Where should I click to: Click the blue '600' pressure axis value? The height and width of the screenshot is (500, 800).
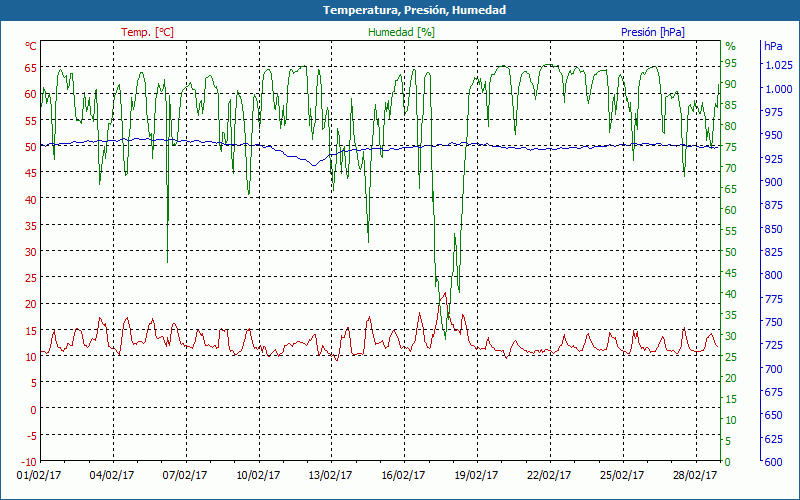pyautogui.click(x=773, y=462)
